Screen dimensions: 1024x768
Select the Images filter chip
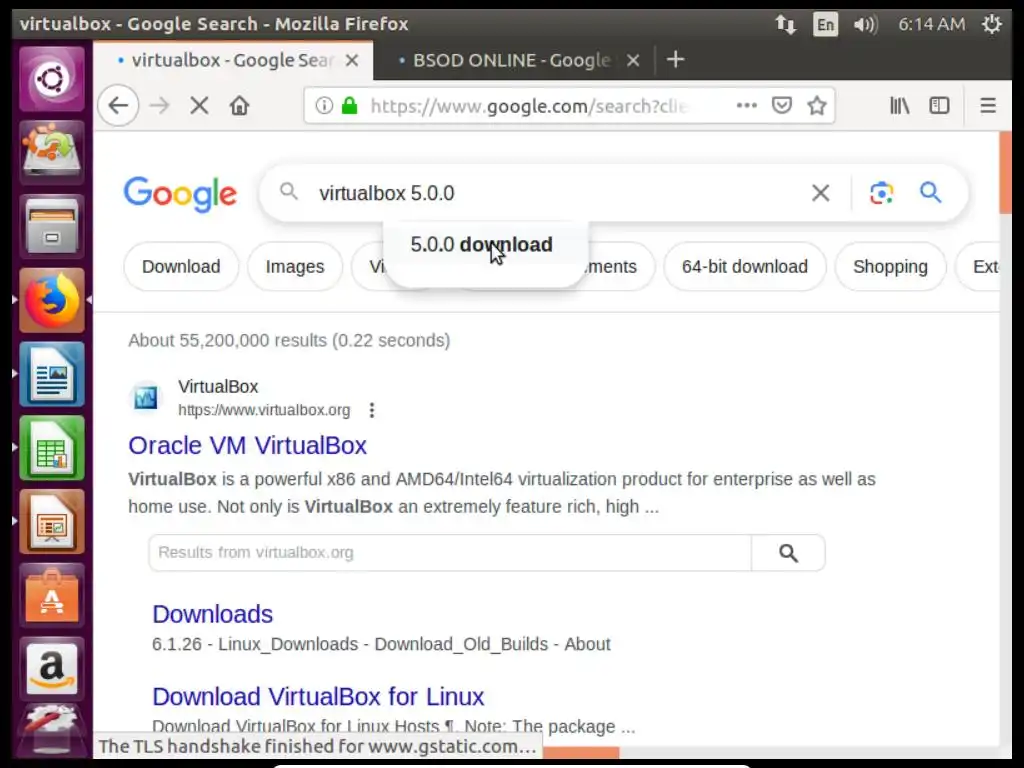[x=295, y=266]
